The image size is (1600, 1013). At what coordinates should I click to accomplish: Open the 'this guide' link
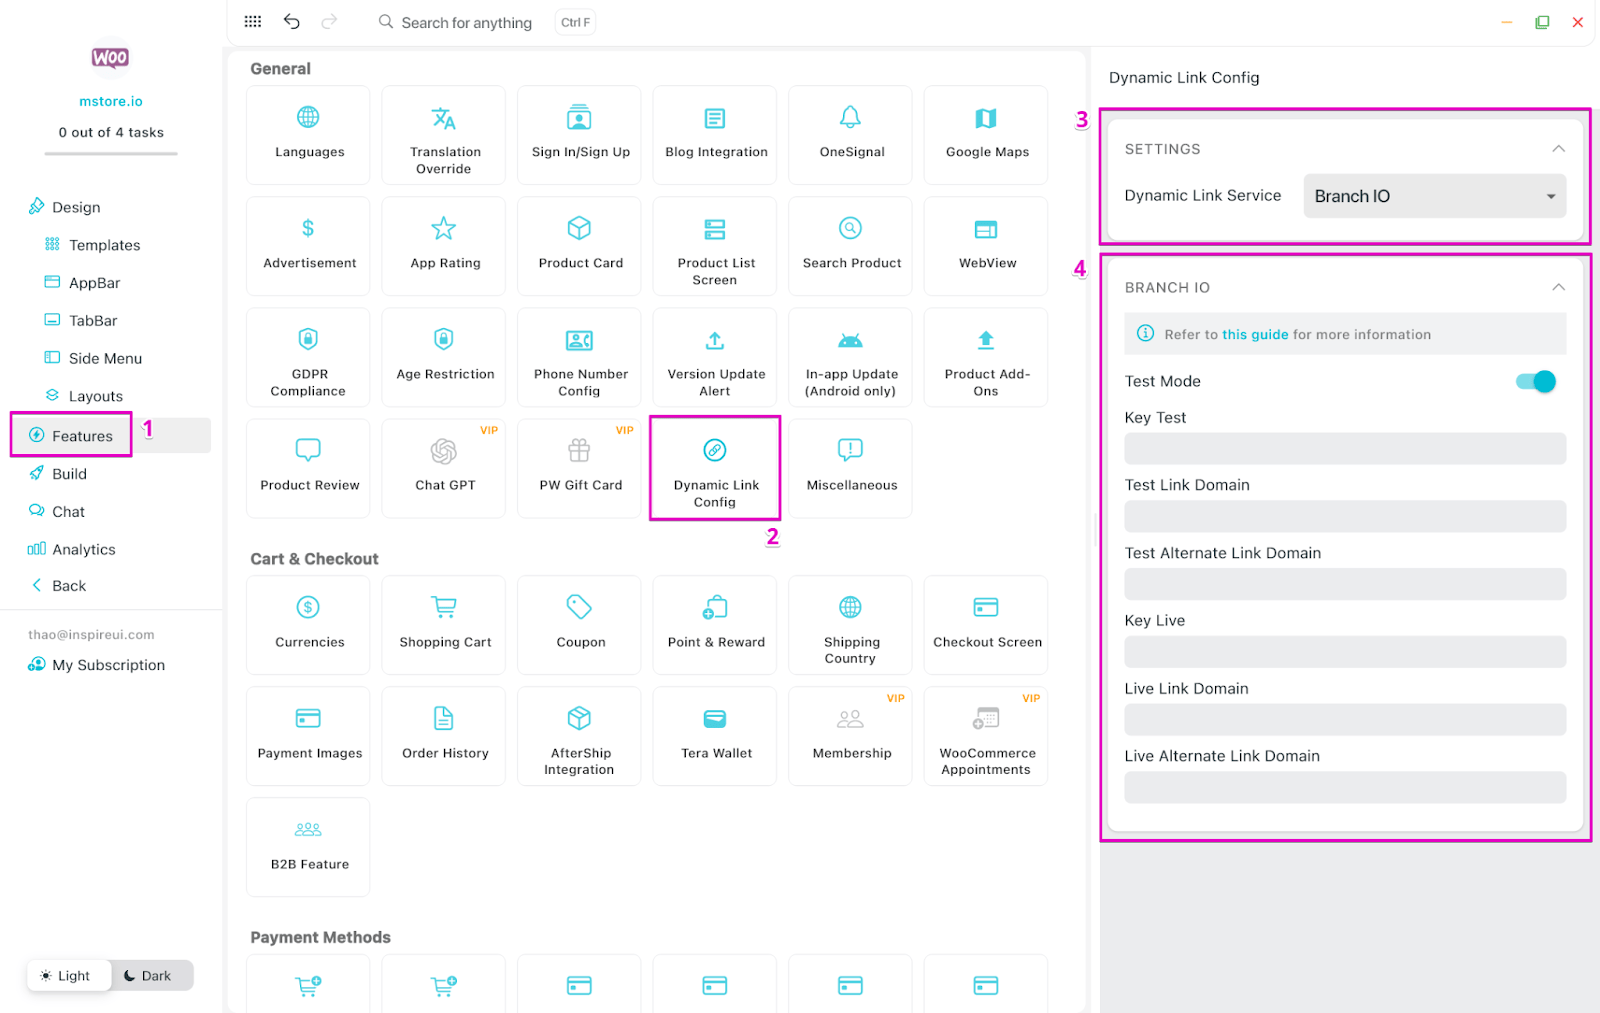click(1255, 335)
